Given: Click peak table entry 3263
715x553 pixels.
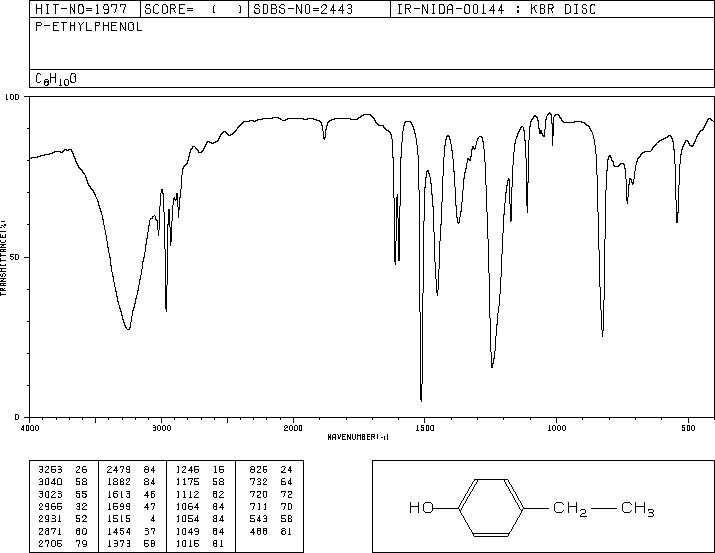Looking at the screenshot, I should [x=51, y=470].
